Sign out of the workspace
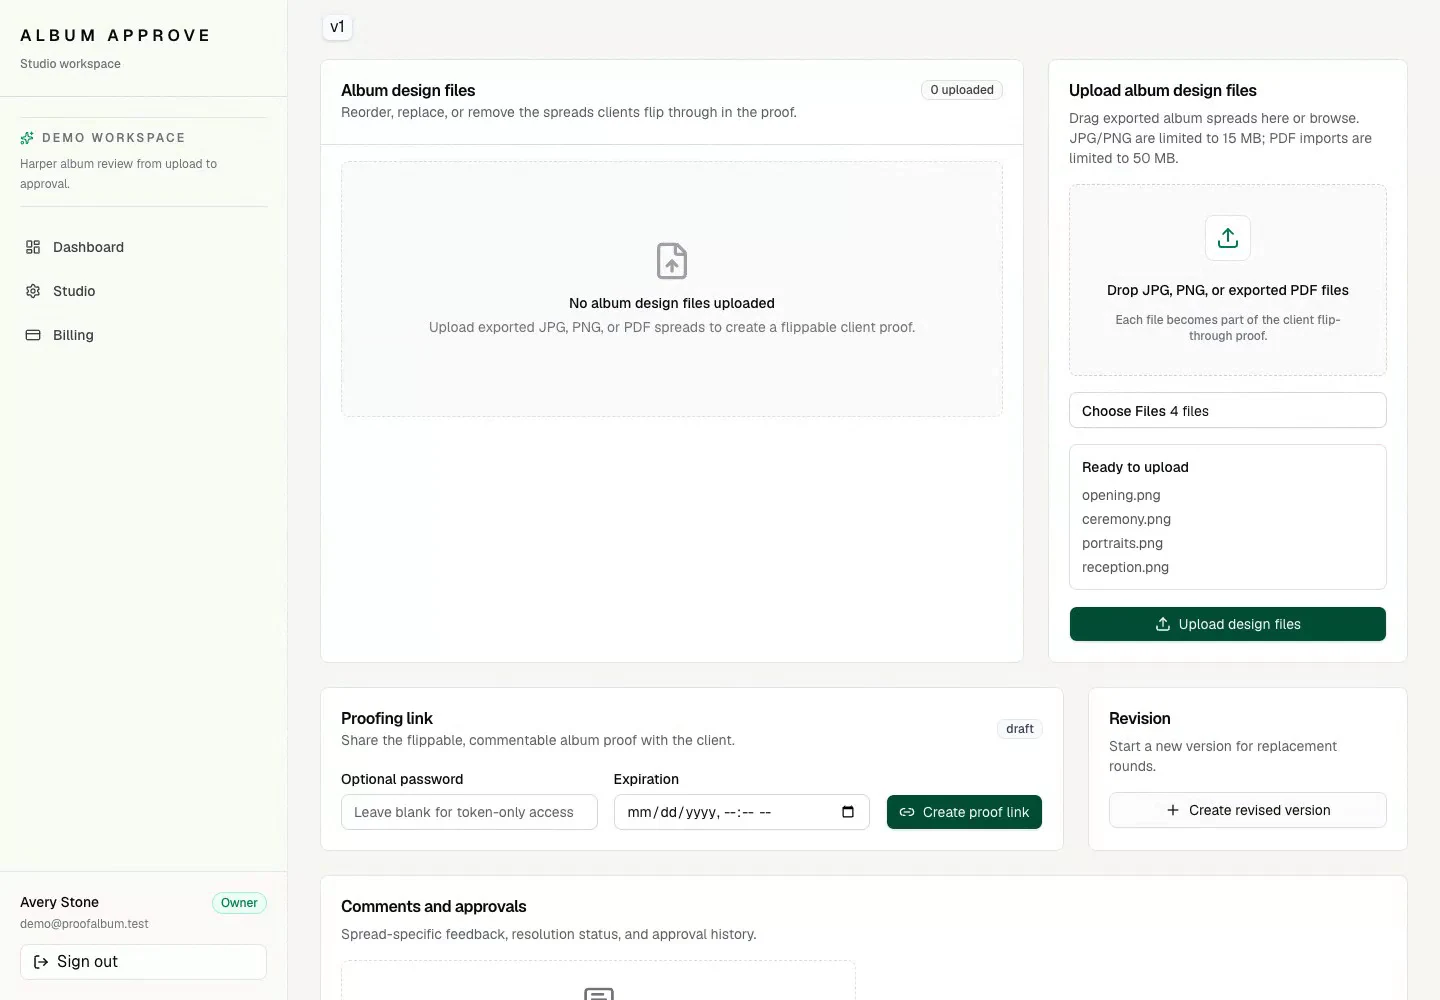Screen dimensions: 1440x1000 tap(143, 962)
